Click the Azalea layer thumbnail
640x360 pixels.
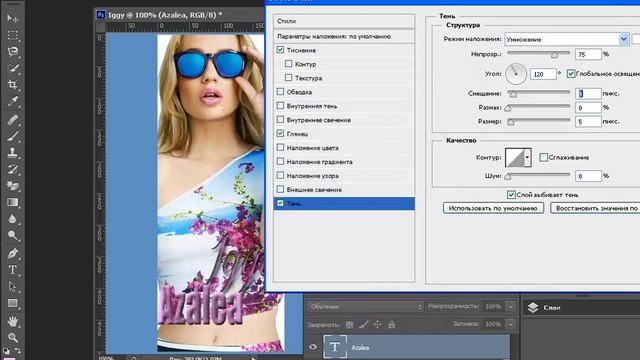[335, 347]
